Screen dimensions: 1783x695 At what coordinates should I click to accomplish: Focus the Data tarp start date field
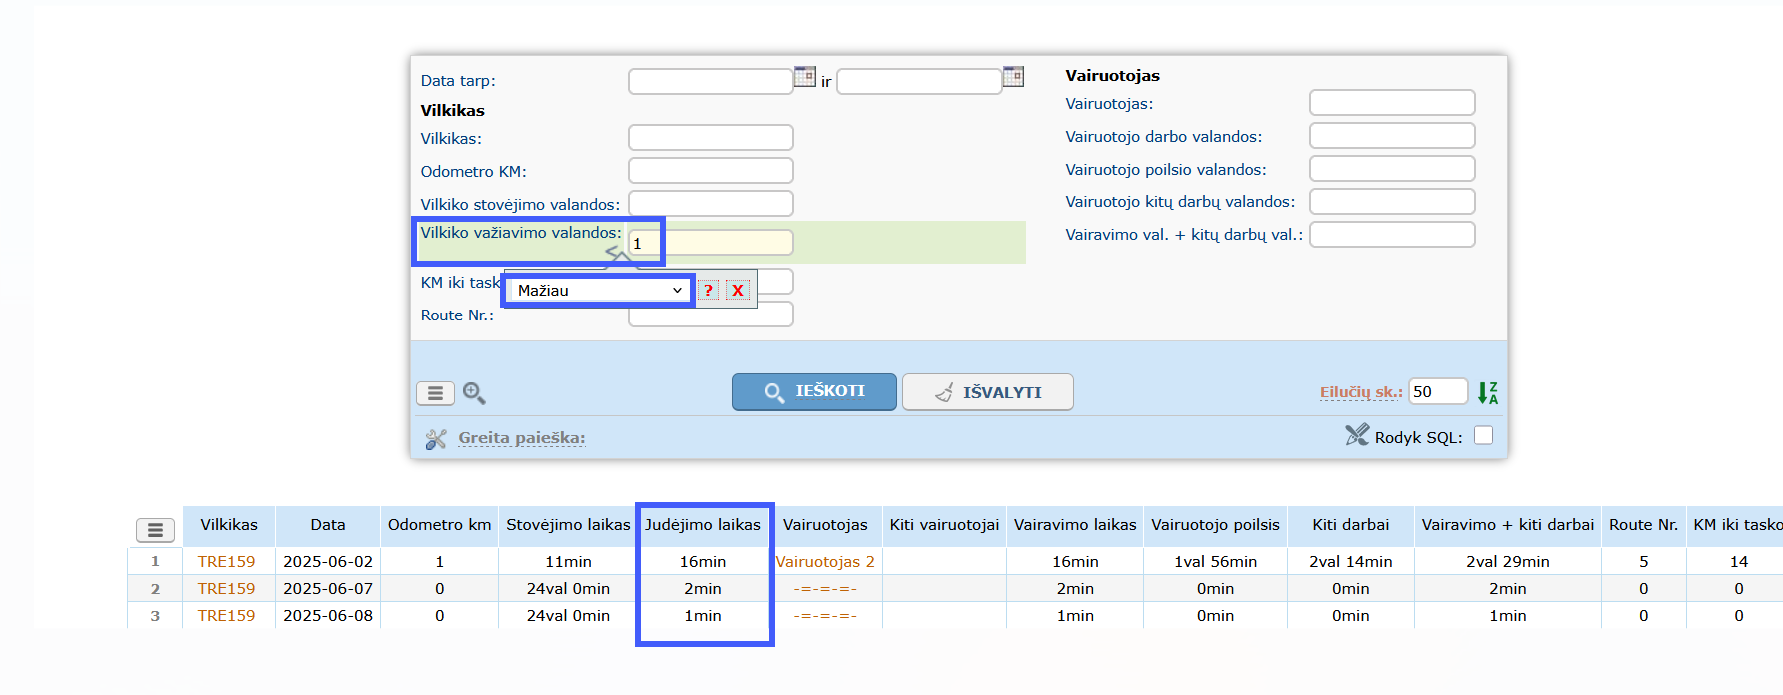click(x=711, y=81)
